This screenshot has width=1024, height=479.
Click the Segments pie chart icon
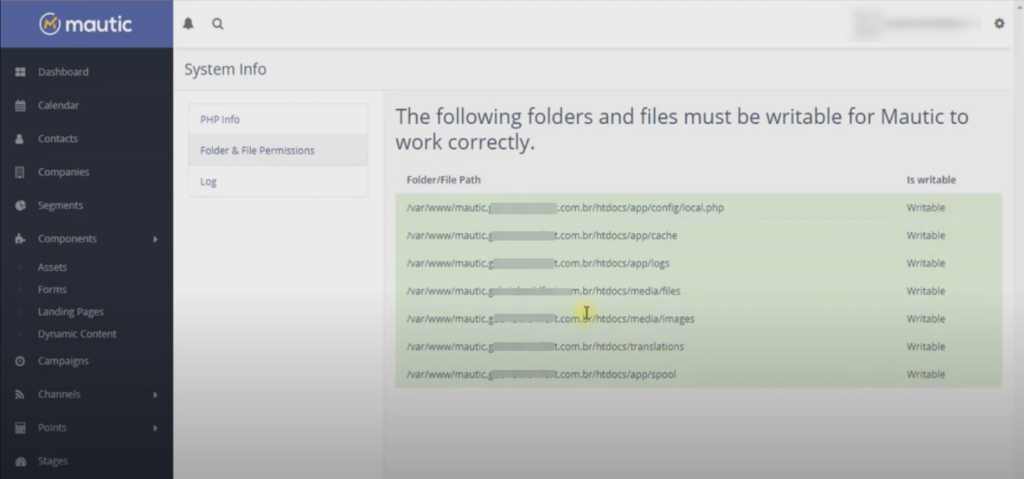(20, 205)
